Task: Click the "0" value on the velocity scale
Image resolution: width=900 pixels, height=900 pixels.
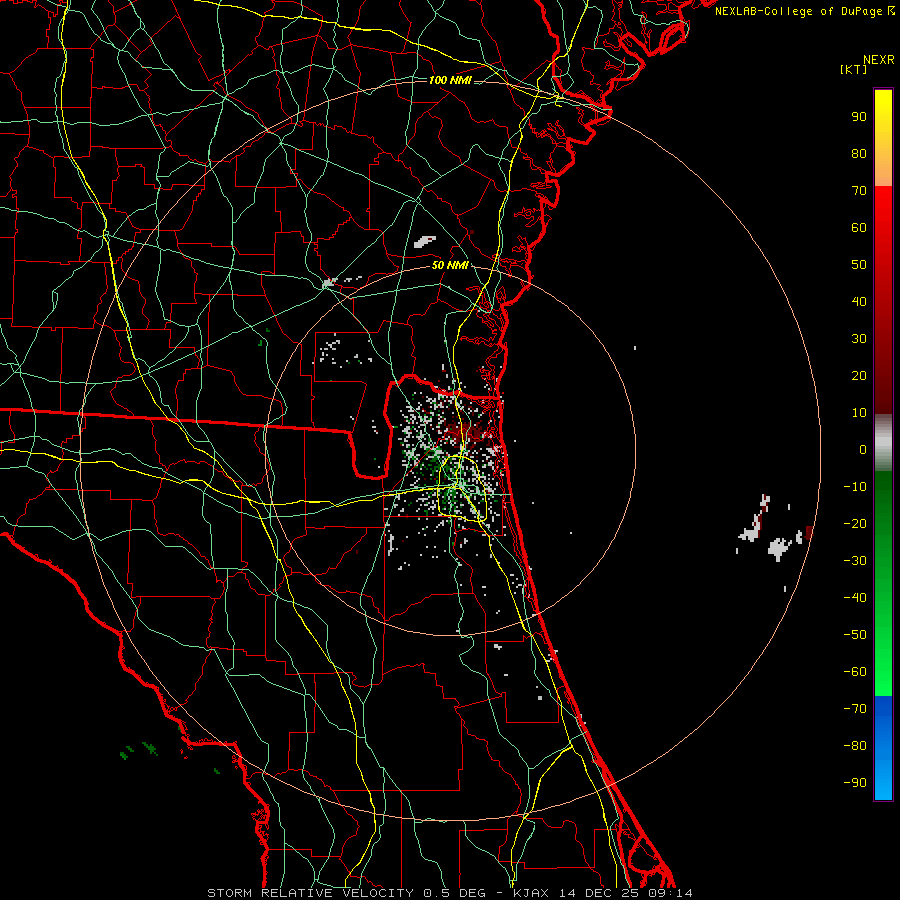Action: coord(863,450)
